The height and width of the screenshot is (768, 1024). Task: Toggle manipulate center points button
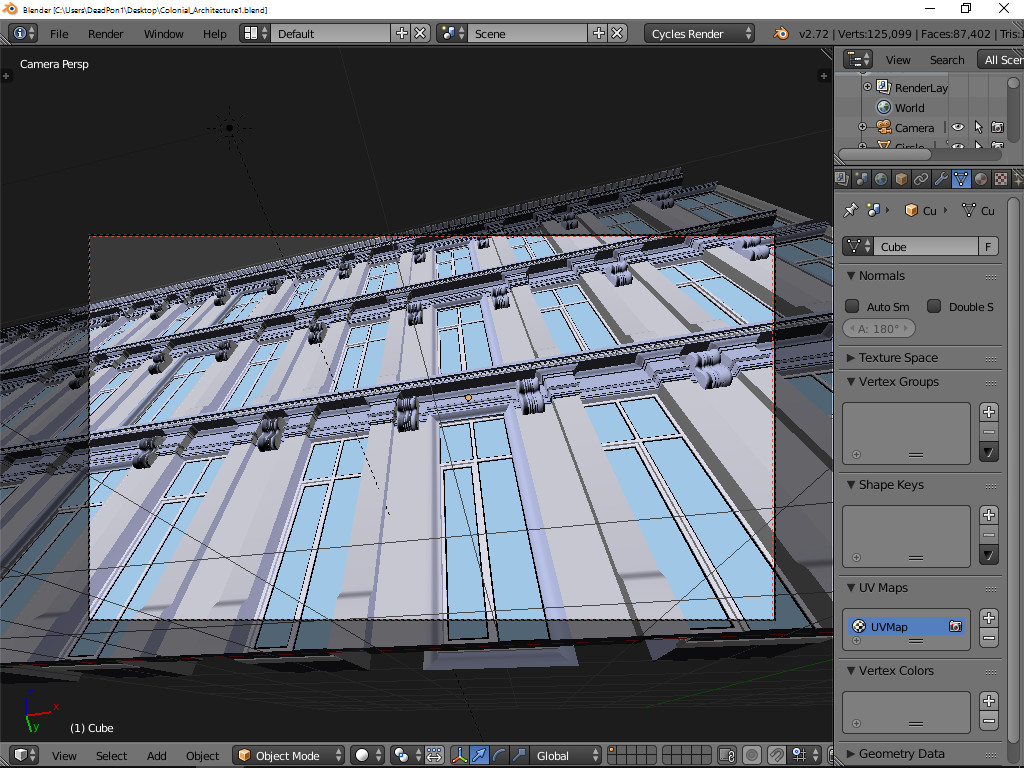[434, 755]
